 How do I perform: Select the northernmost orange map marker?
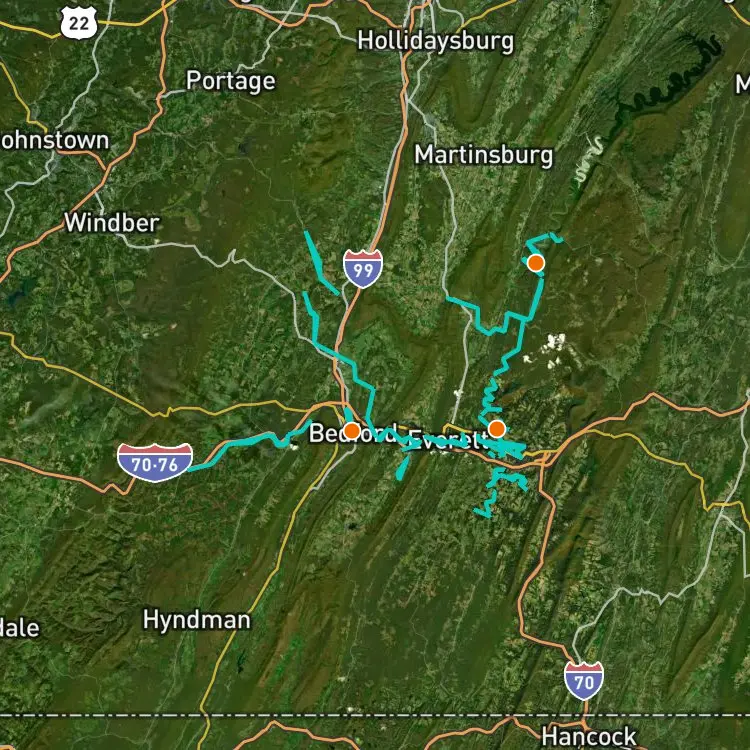point(536,263)
